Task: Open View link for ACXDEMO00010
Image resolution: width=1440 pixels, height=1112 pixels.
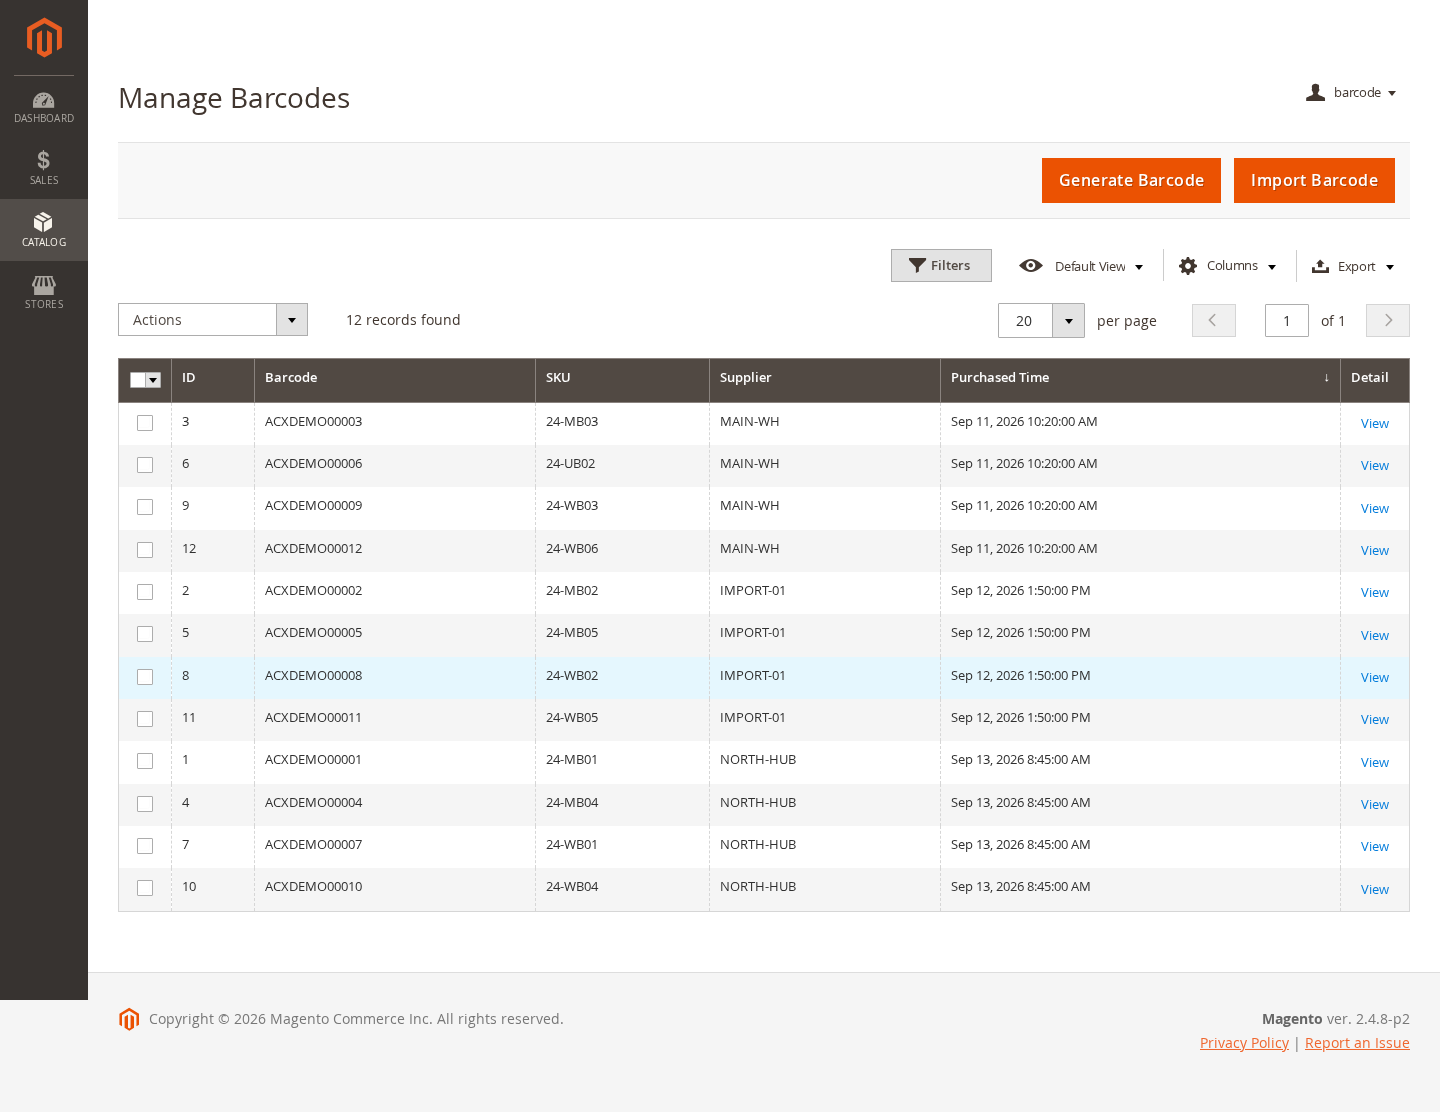Action: click(1375, 890)
